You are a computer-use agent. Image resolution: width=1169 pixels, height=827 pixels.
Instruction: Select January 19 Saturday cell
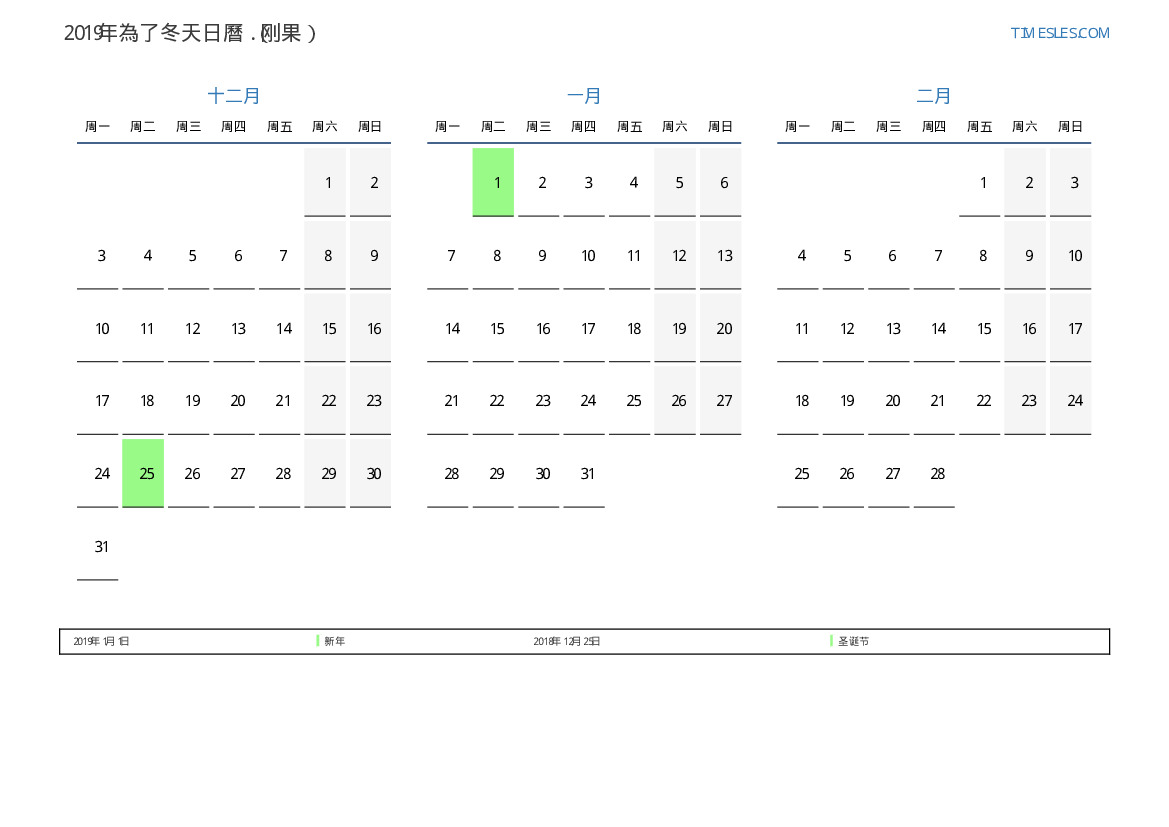[679, 329]
